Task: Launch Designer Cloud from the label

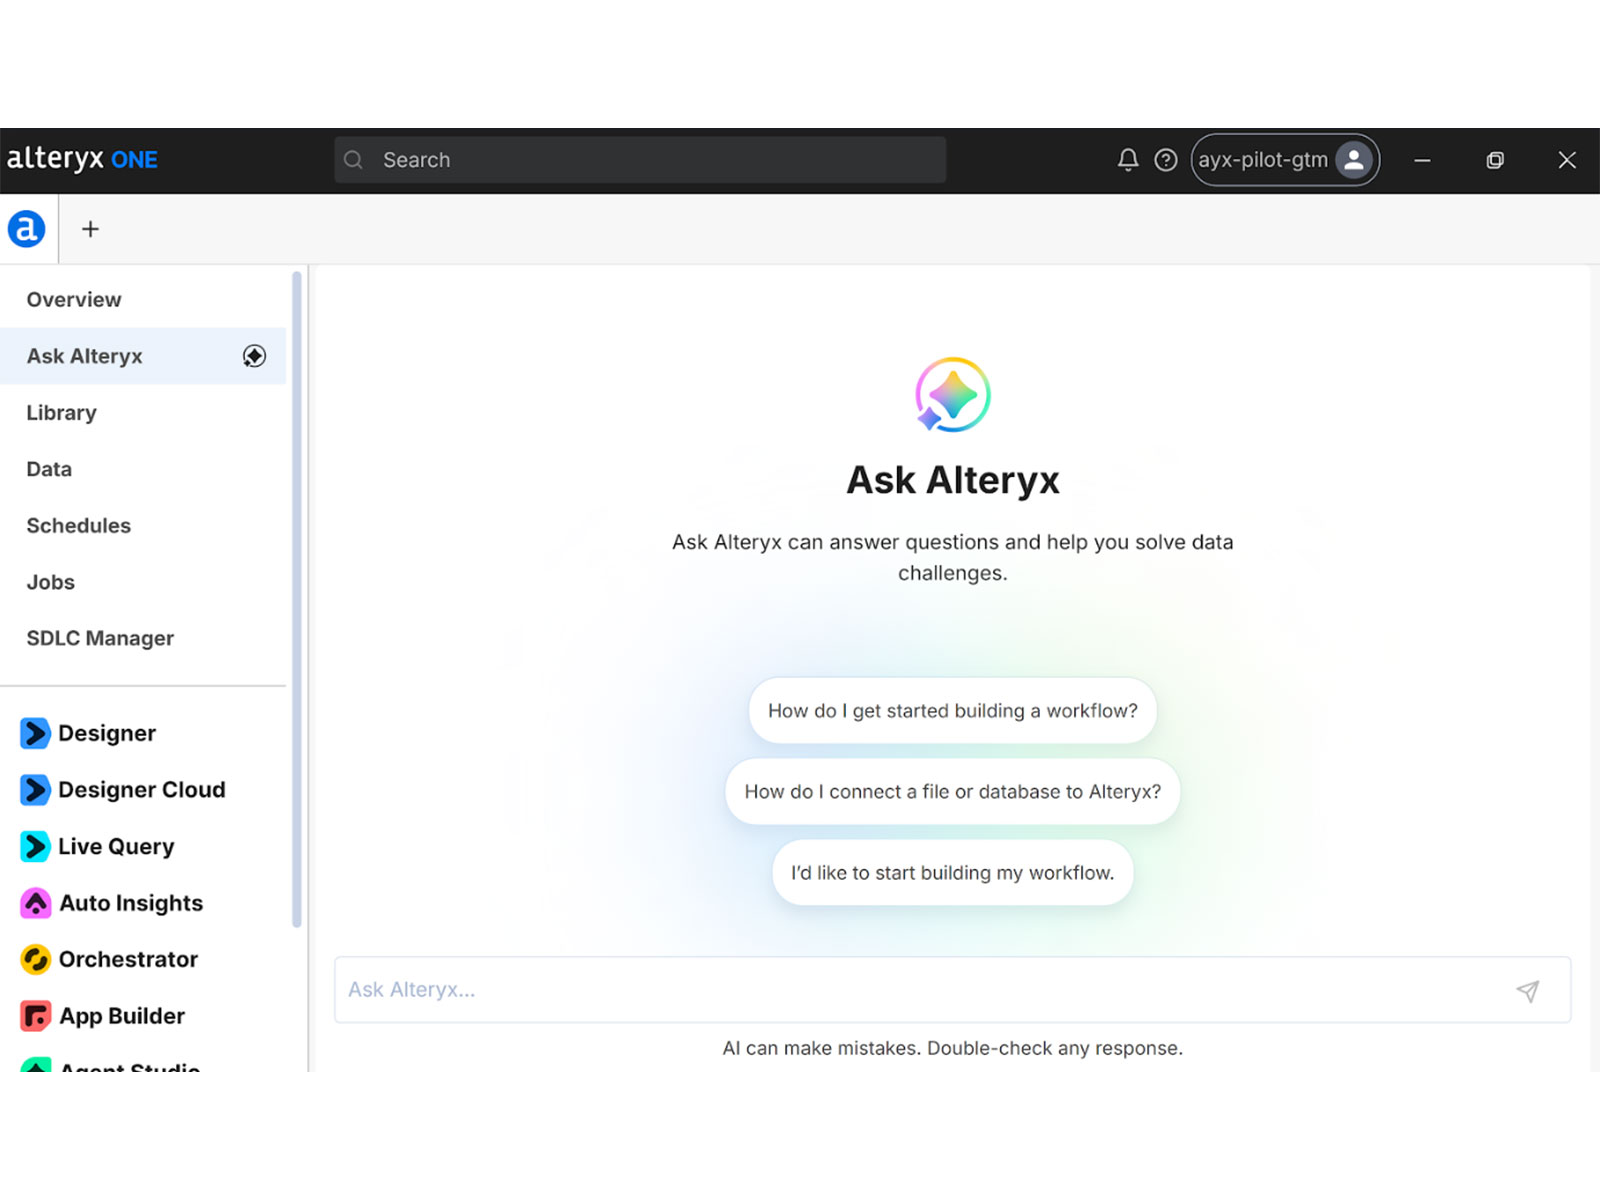Action: pyautogui.click(x=142, y=790)
